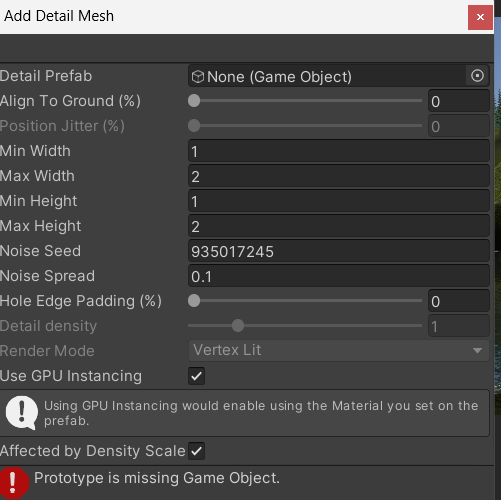This screenshot has width=501, height=500.
Task: Click the Detail Prefab label
Action: click(x=46, y=76)
